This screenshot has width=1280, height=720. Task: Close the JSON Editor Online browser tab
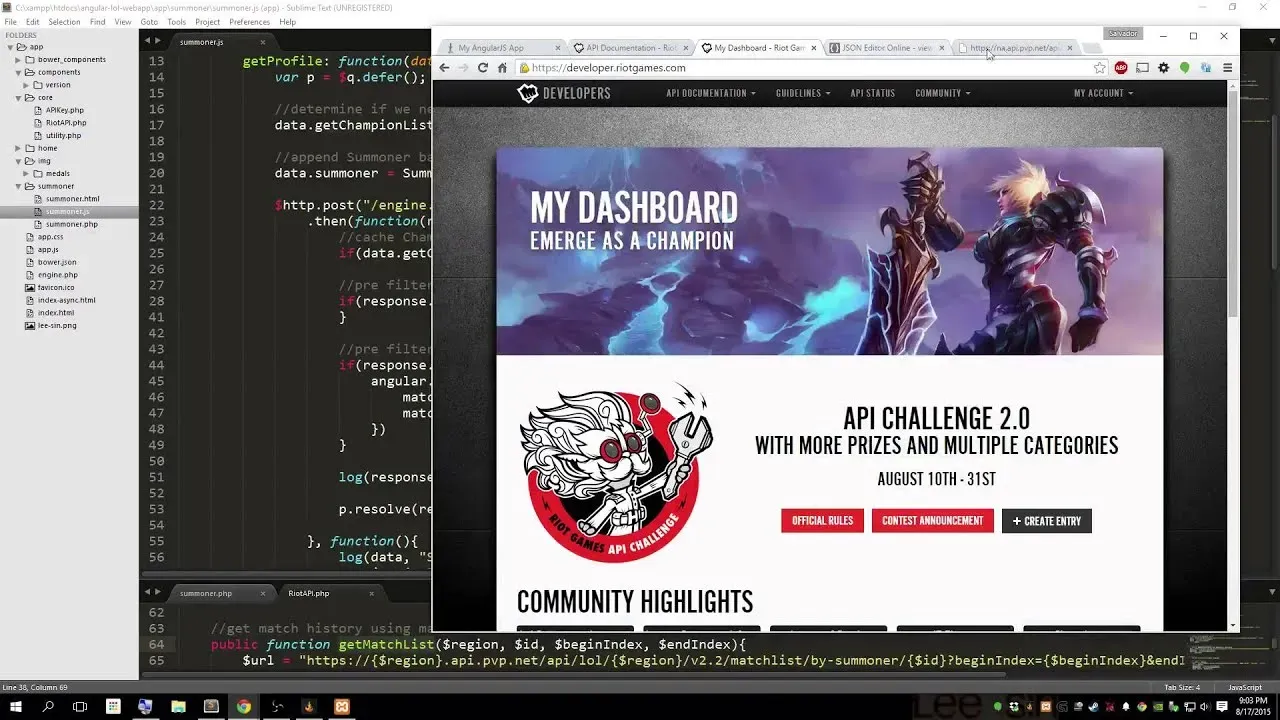(x=941, y=48)
